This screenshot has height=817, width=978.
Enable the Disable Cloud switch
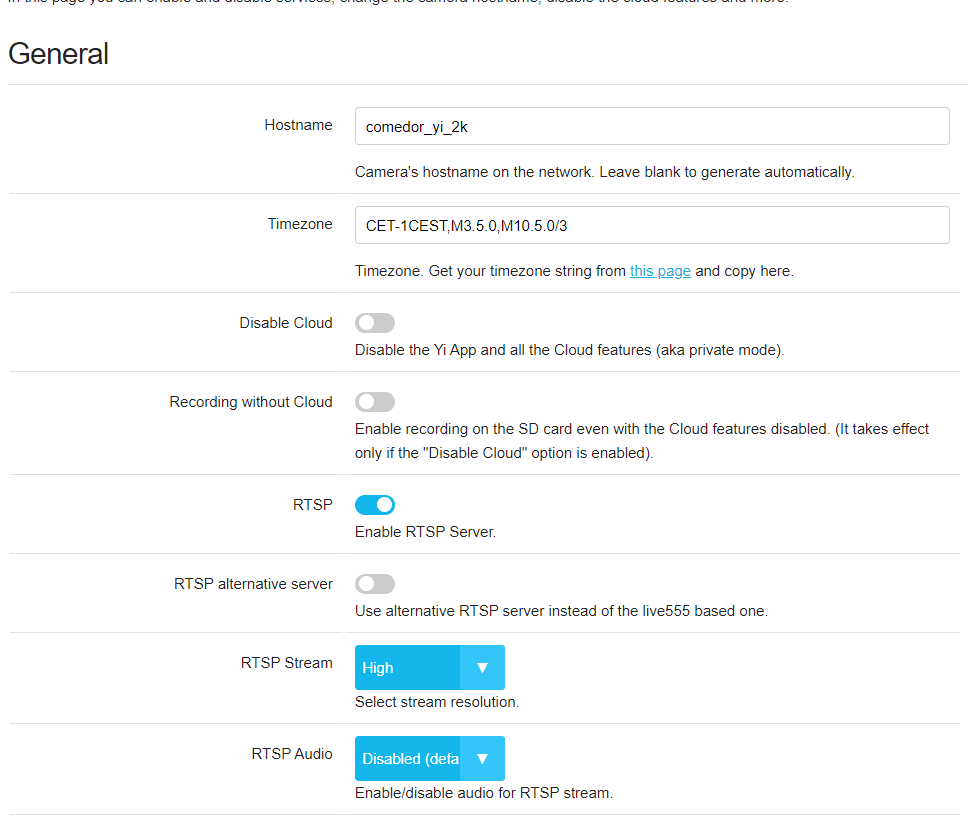375,323
